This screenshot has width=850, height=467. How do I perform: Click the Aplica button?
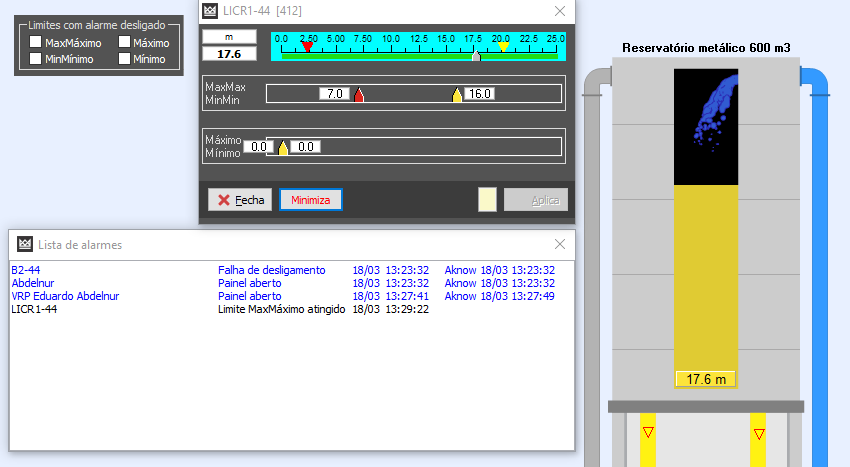click(536, 200)
